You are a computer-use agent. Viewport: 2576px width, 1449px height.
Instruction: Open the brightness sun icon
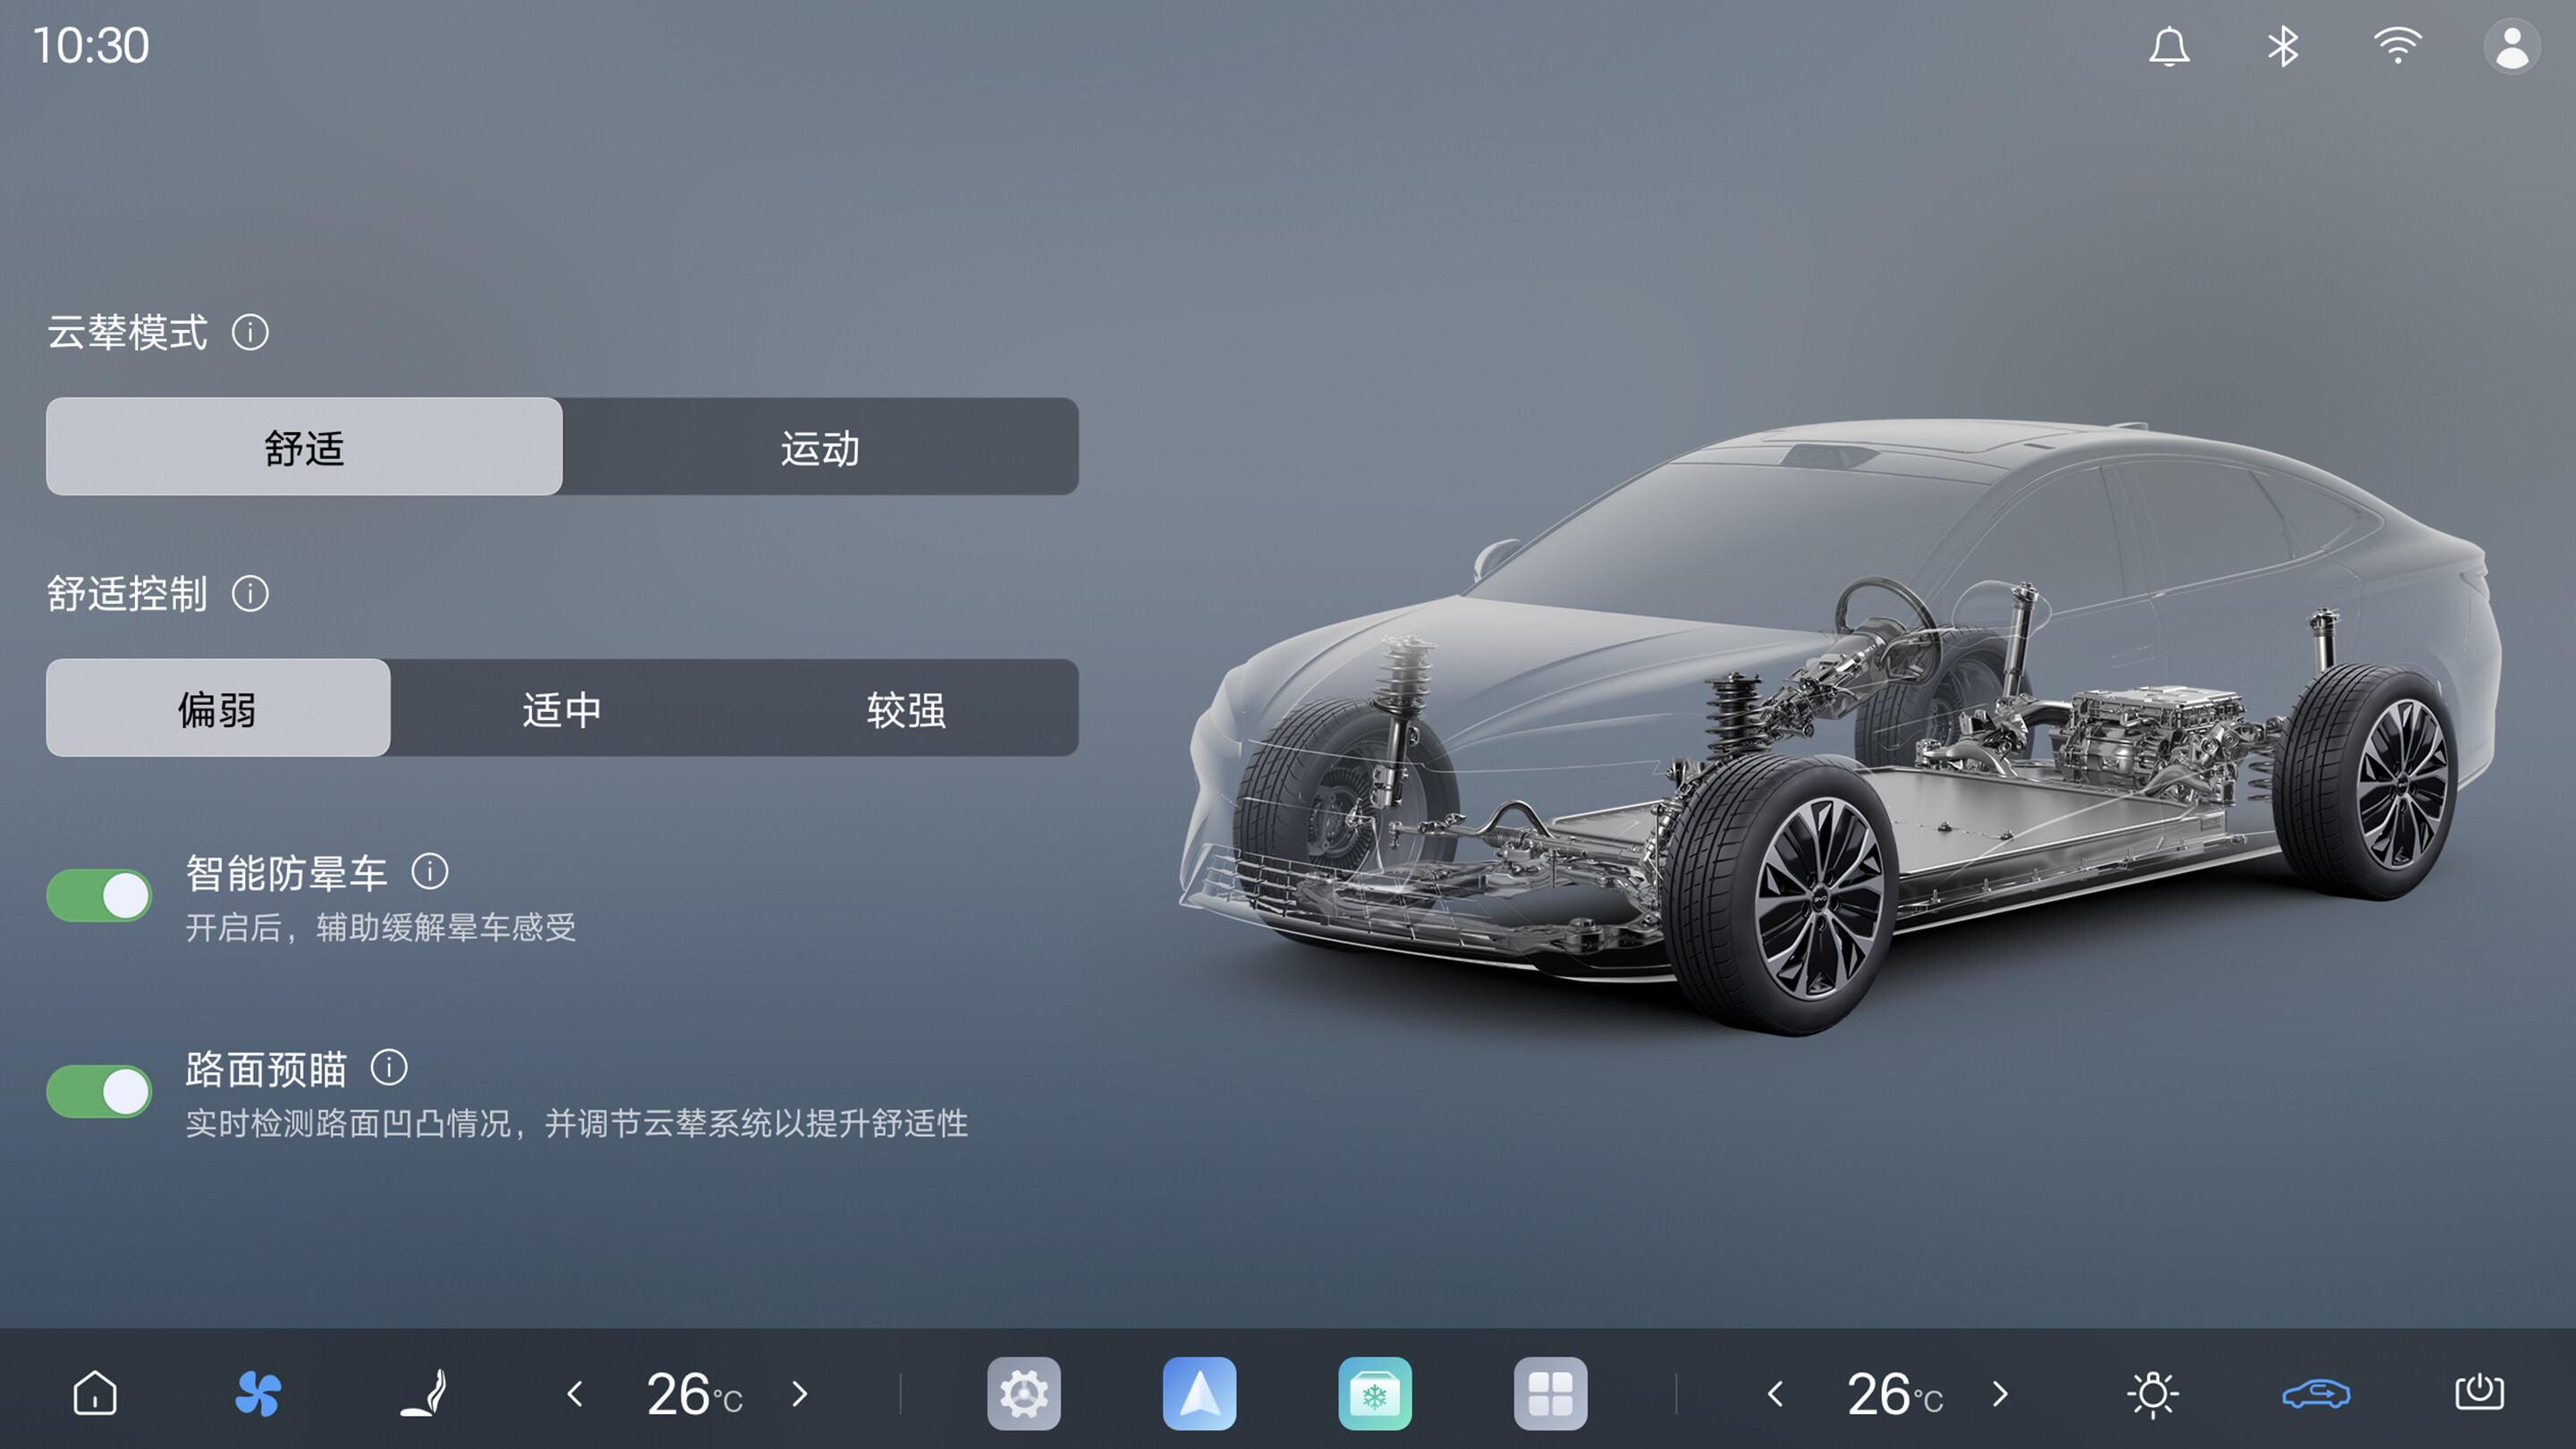pos(2153,1393)
